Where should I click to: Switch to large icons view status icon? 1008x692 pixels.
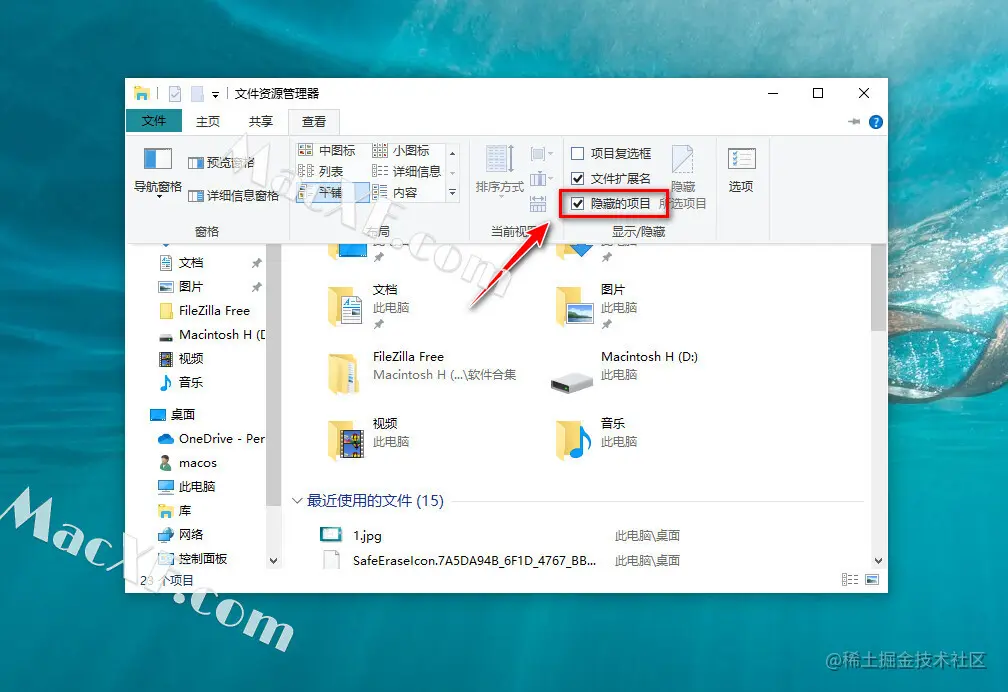(x=872, y=579)
